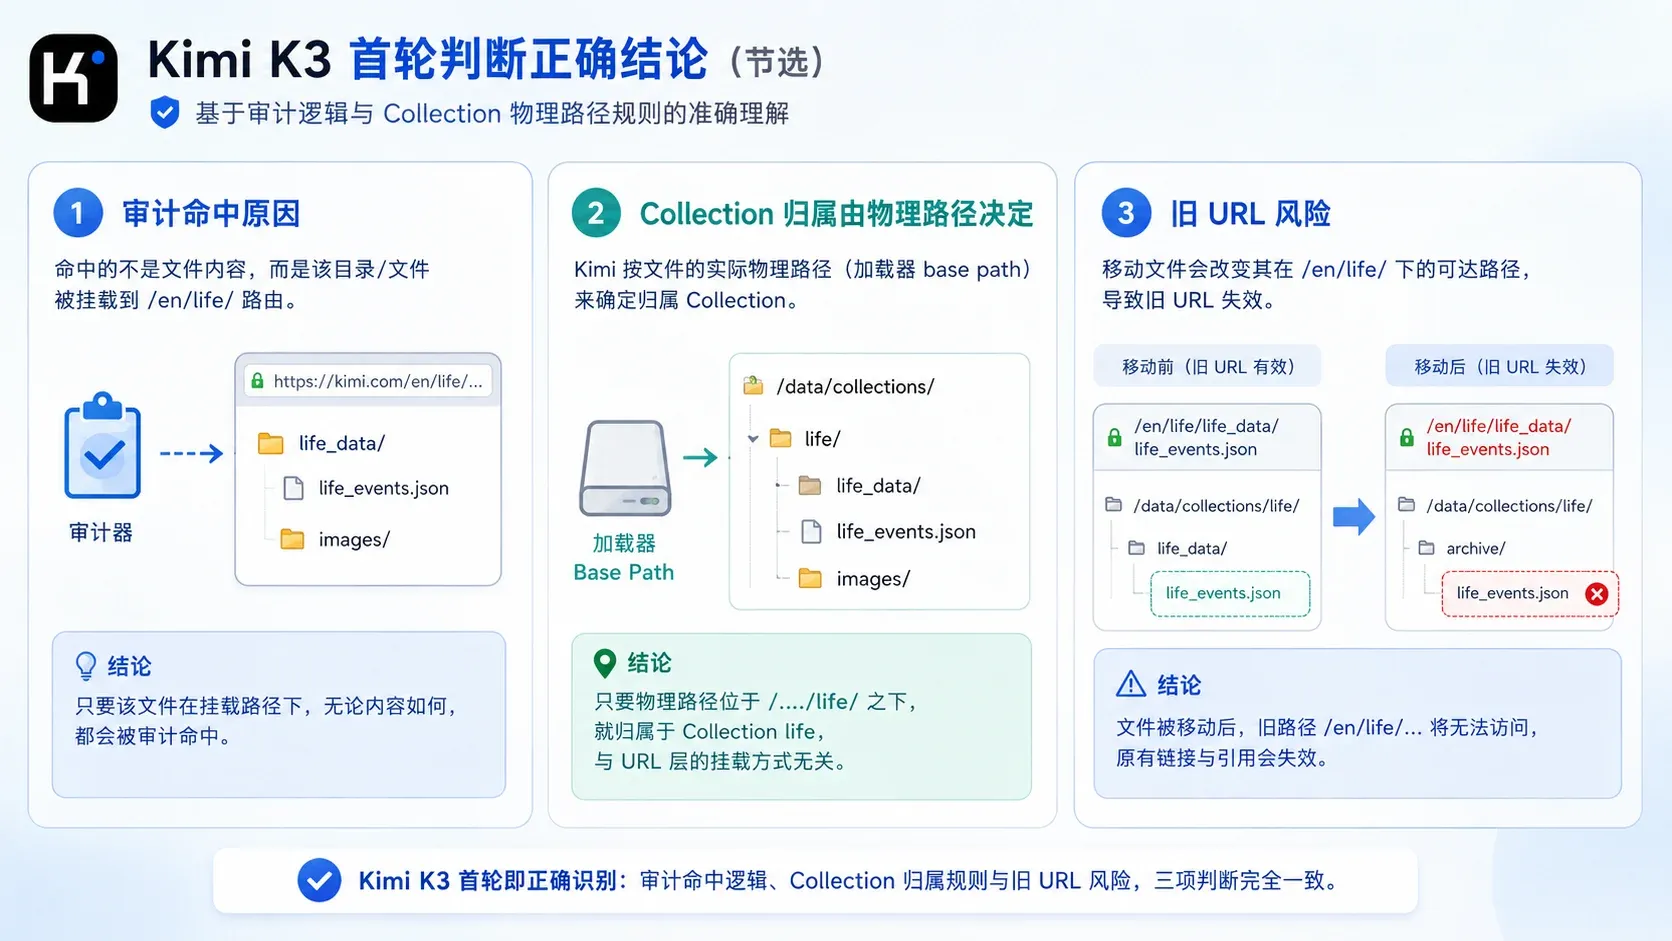
Task: Click the archive/ row in after-move card
Action: click(x=1462, y=548)
